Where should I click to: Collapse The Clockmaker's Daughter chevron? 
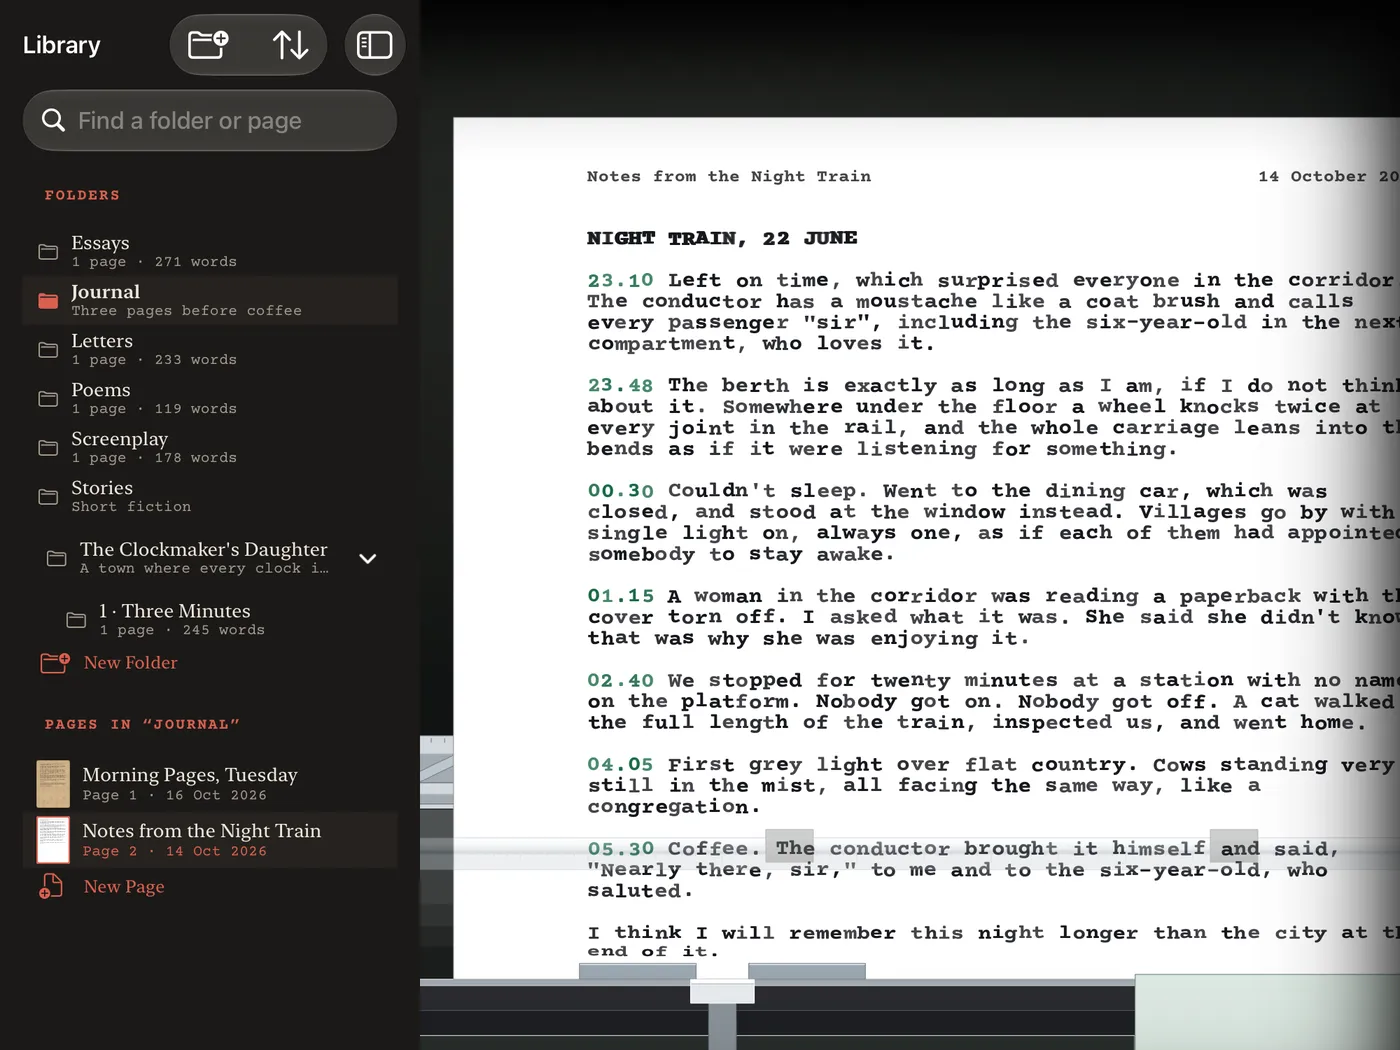368,559
